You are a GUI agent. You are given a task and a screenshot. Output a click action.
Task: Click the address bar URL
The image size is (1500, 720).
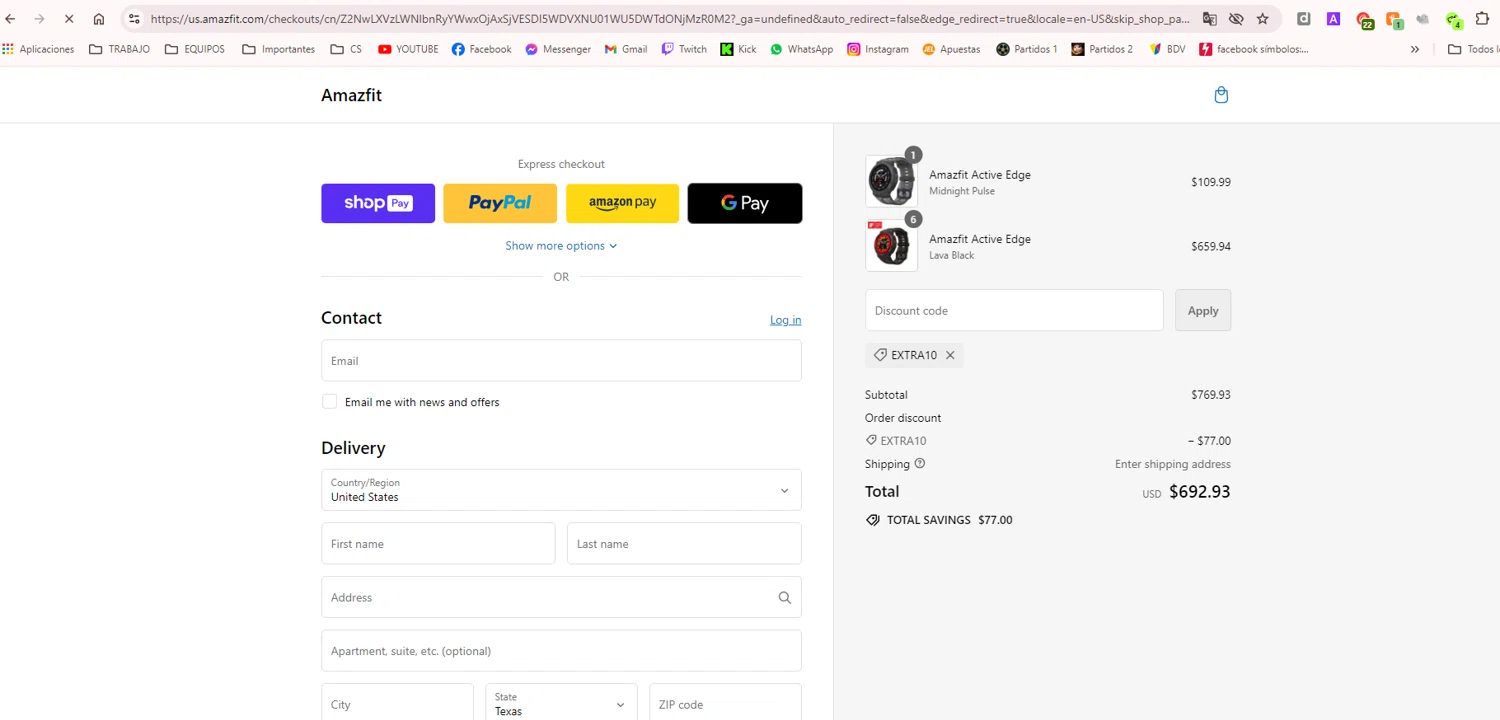(670, 19)
